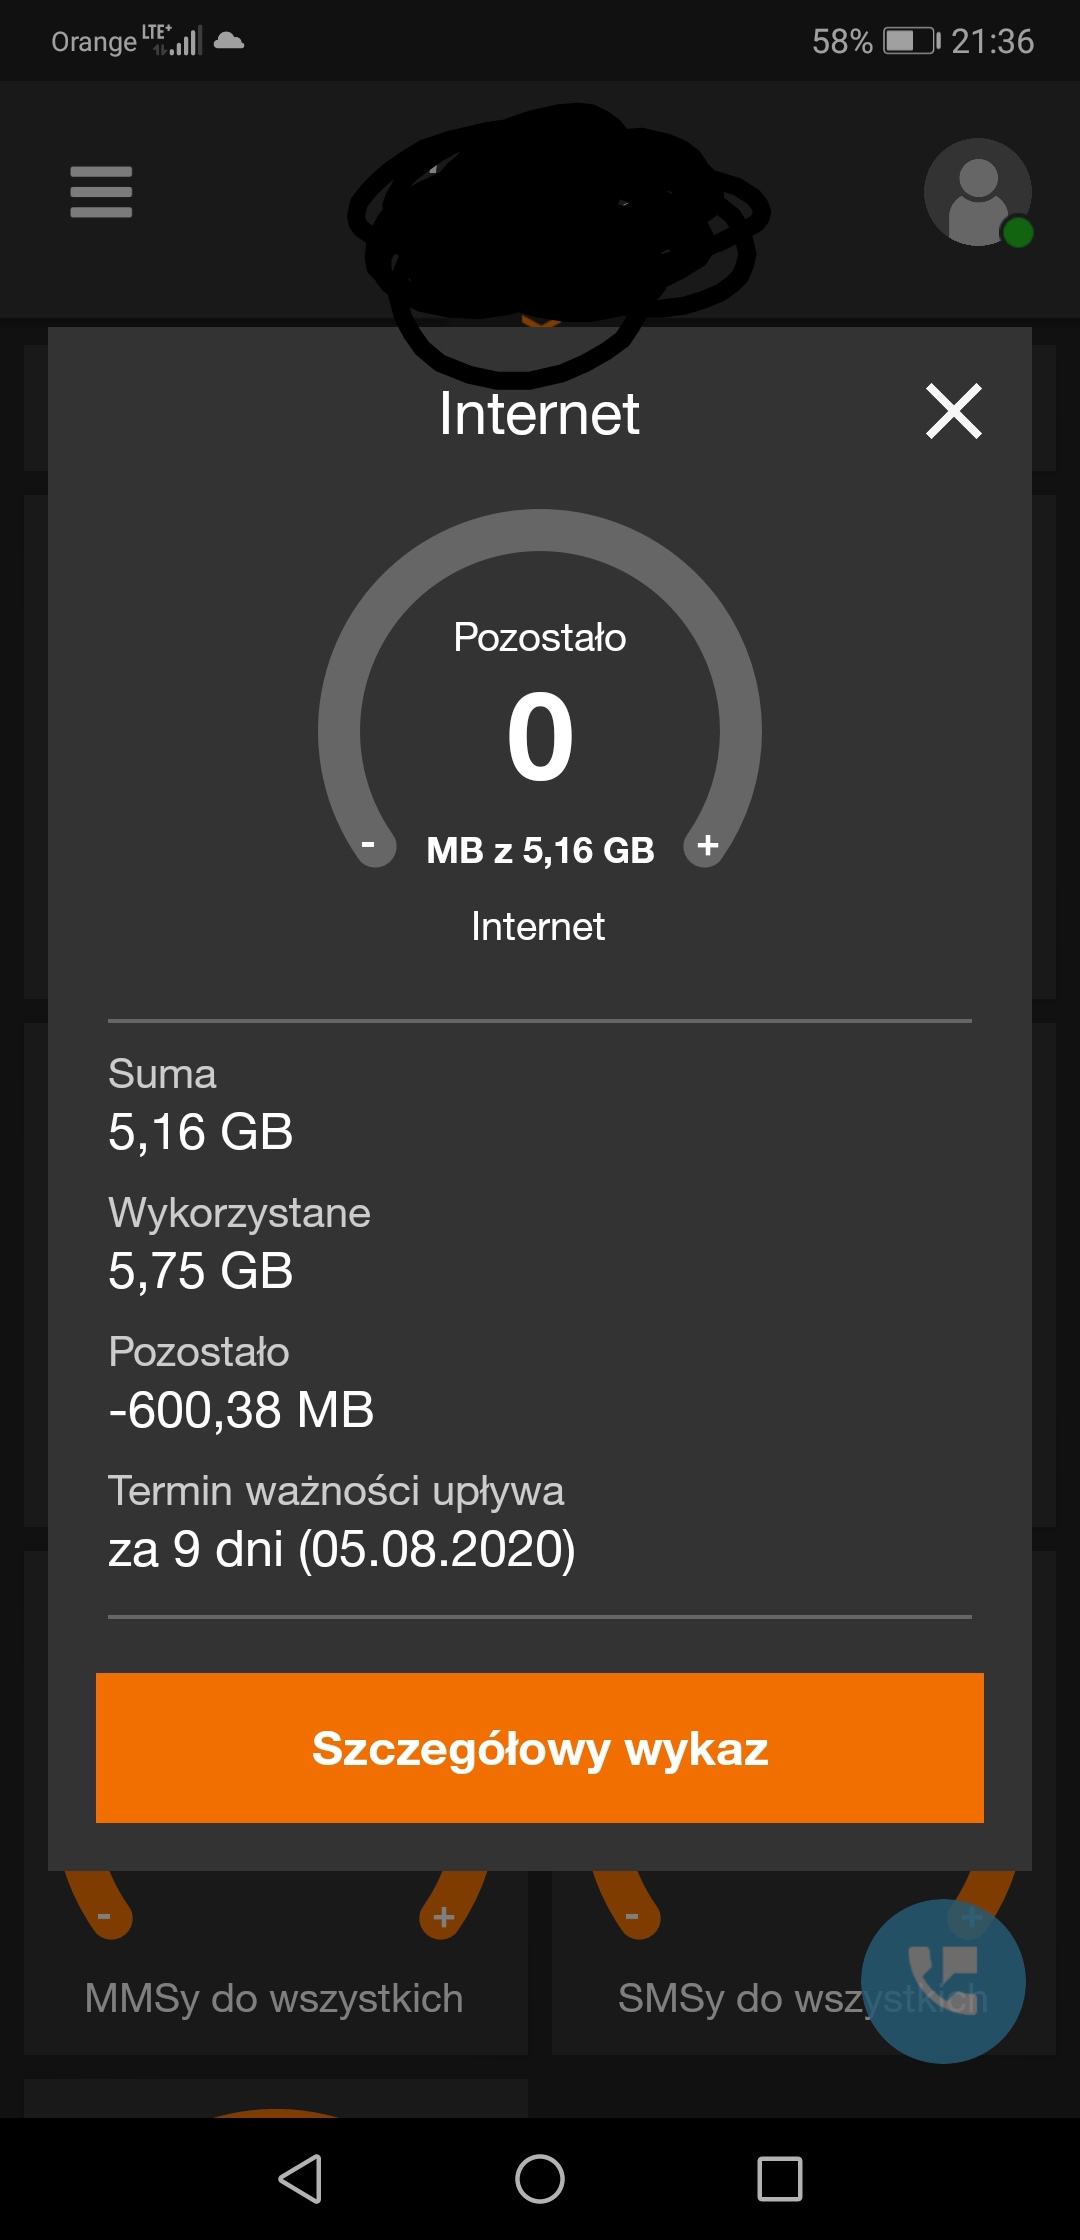Open MMSy do wszystkich tile
The width and height of the screenshot is (1080, 2240).
[274, 1998]
